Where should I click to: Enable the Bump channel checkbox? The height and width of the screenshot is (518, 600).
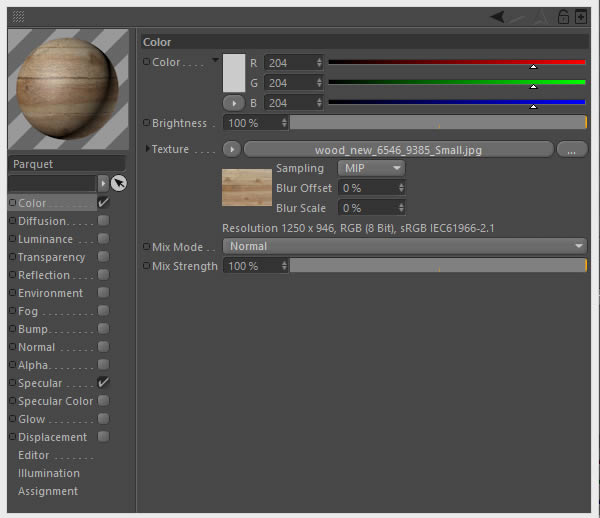103,328
